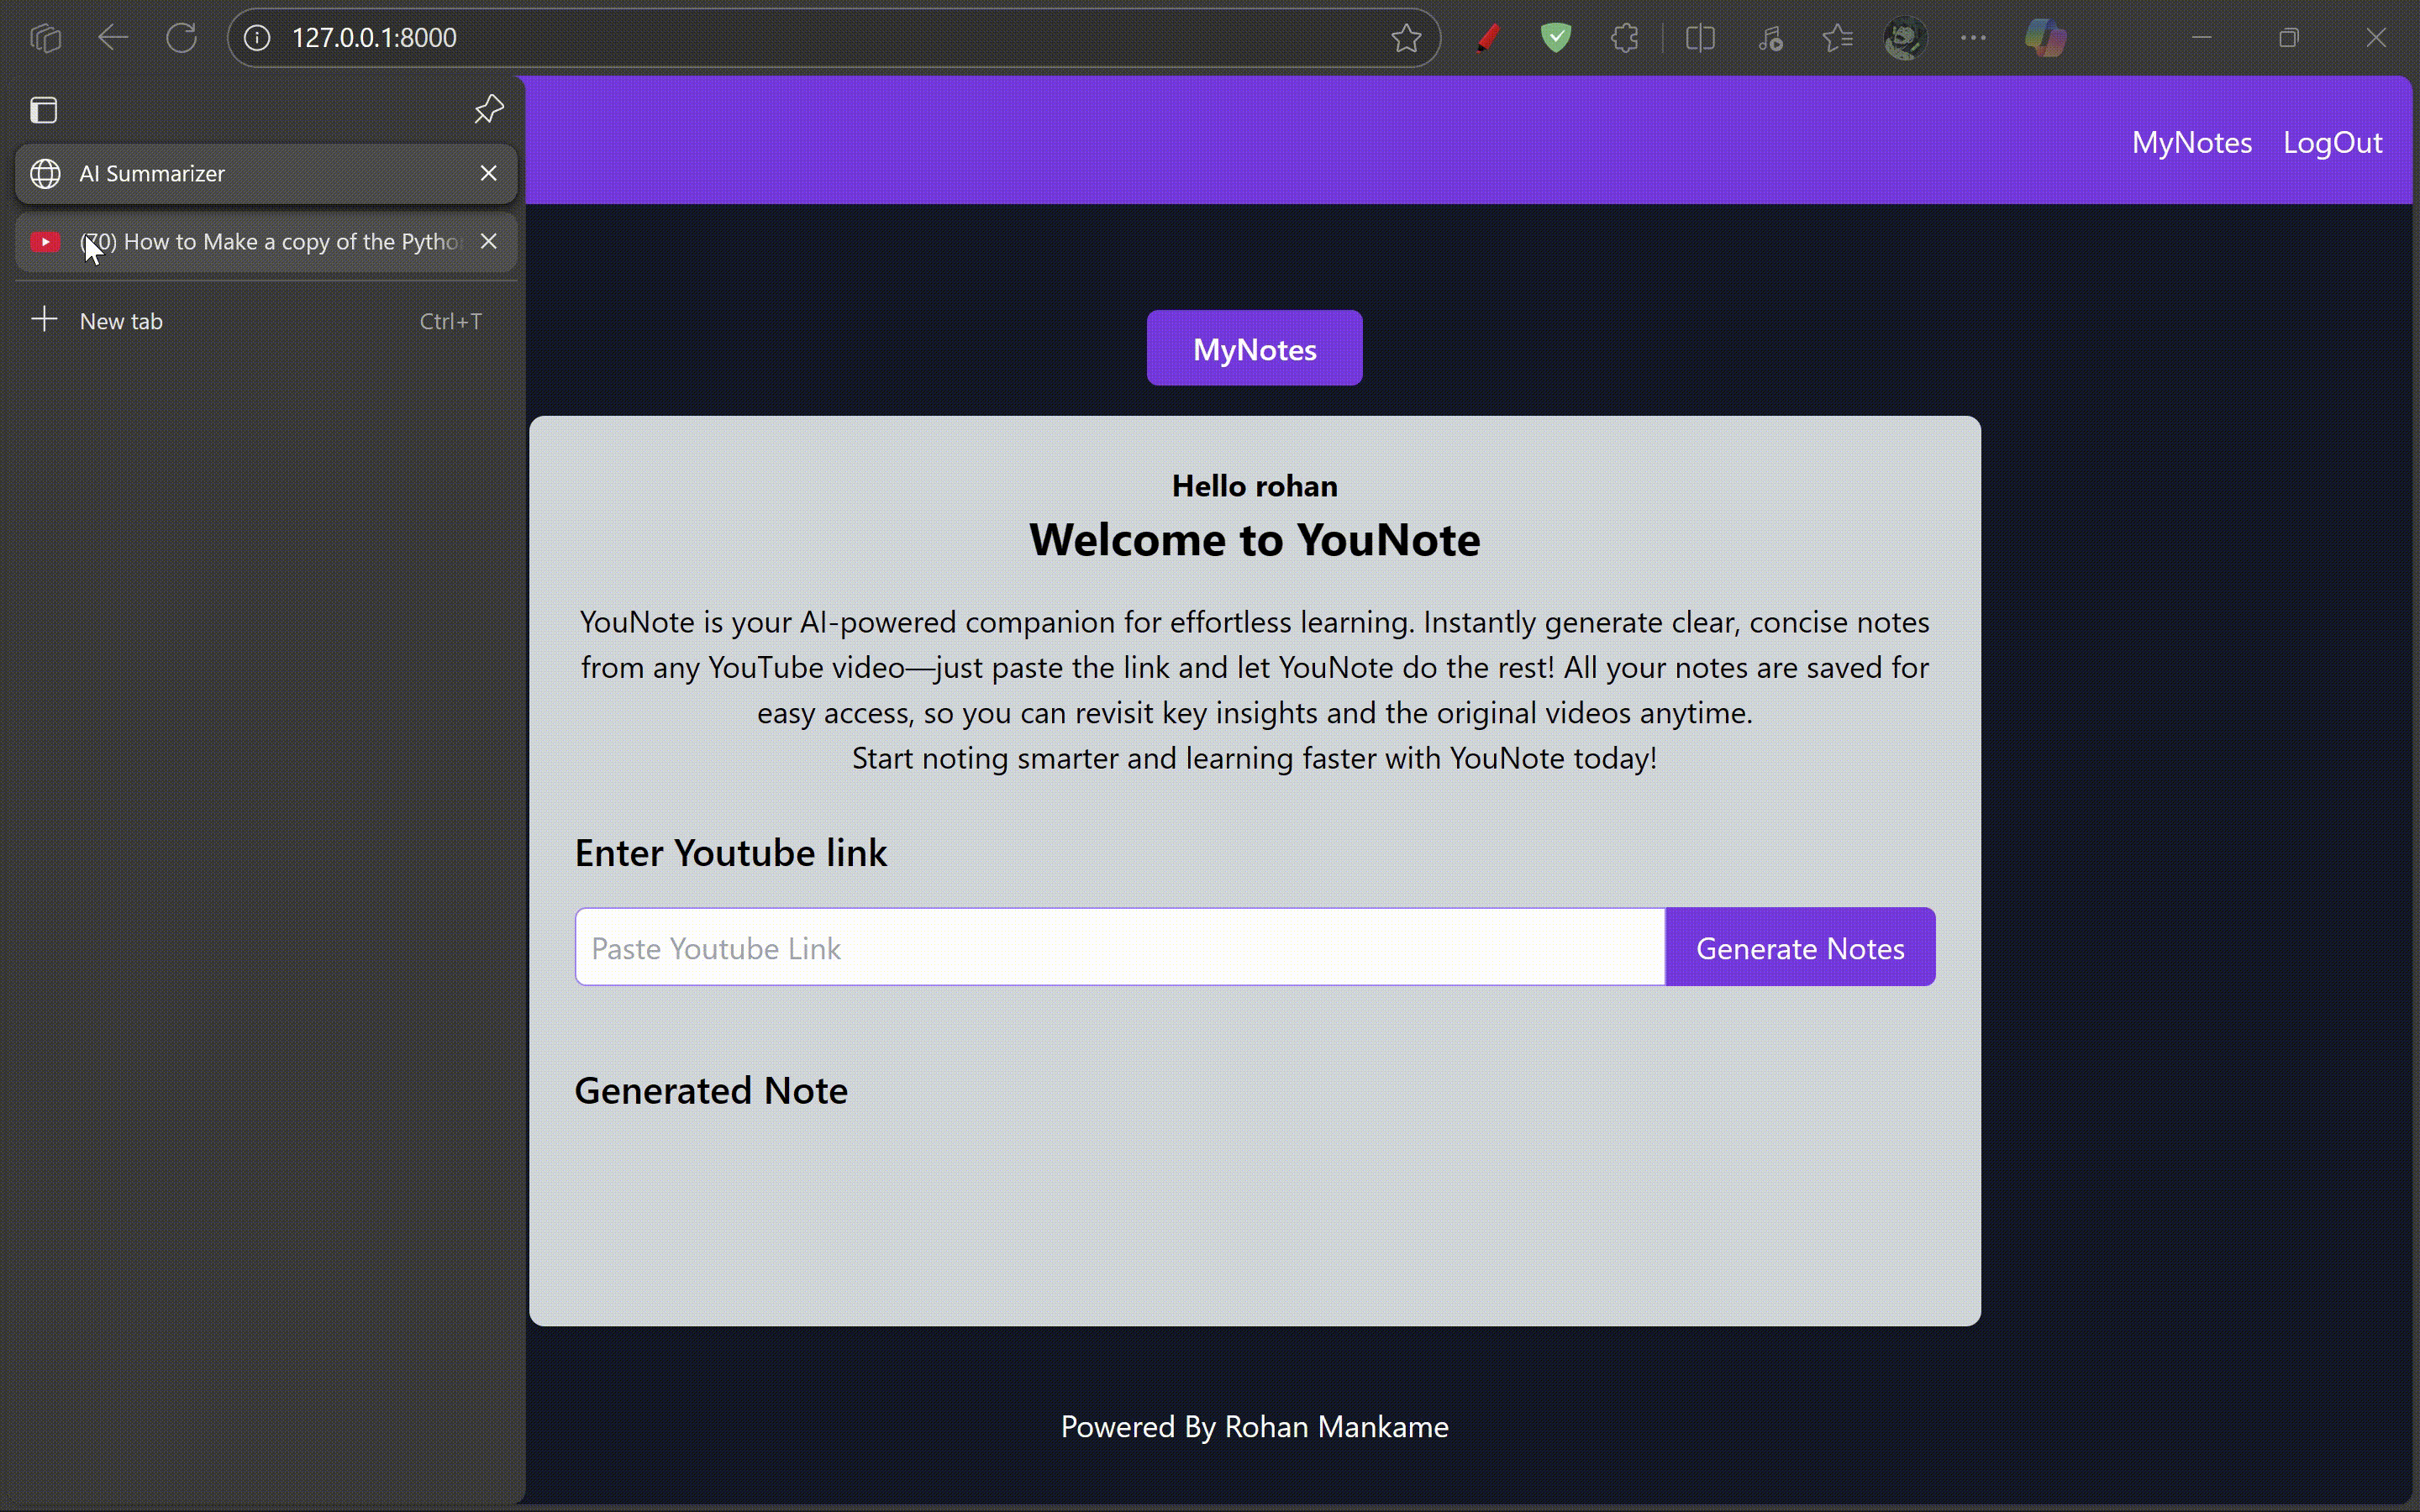Switch to the AI Summarizer tab
The image size is (2420, 1512).
(250, 174)
